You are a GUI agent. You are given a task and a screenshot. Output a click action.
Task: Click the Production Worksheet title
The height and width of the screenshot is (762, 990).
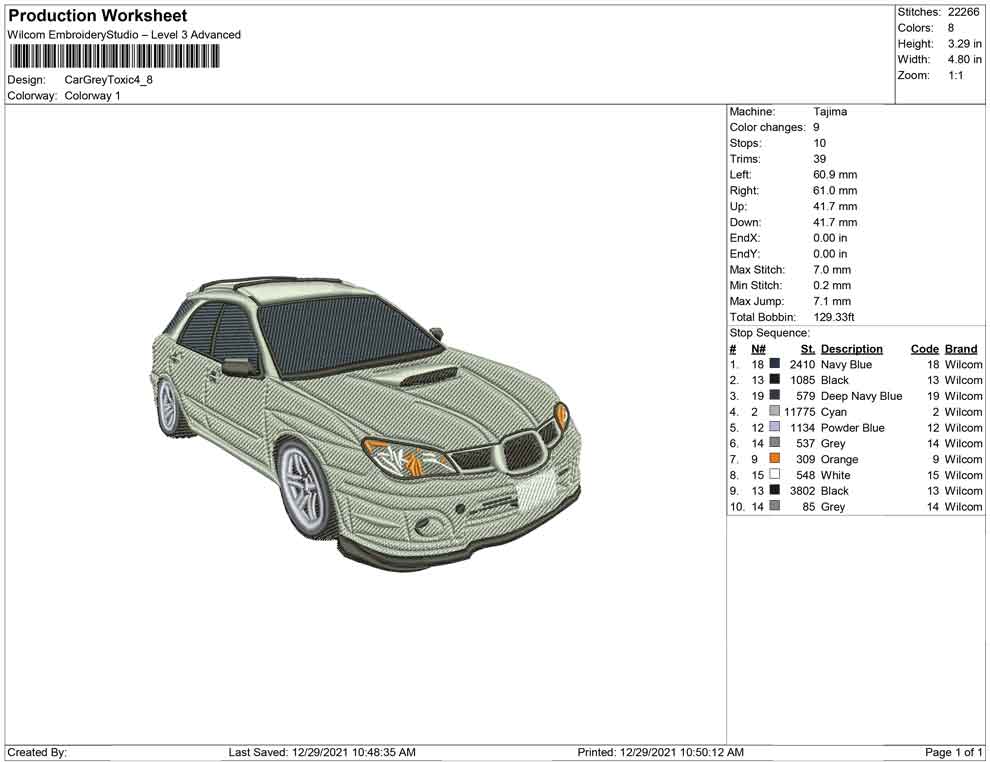(97, 16)
